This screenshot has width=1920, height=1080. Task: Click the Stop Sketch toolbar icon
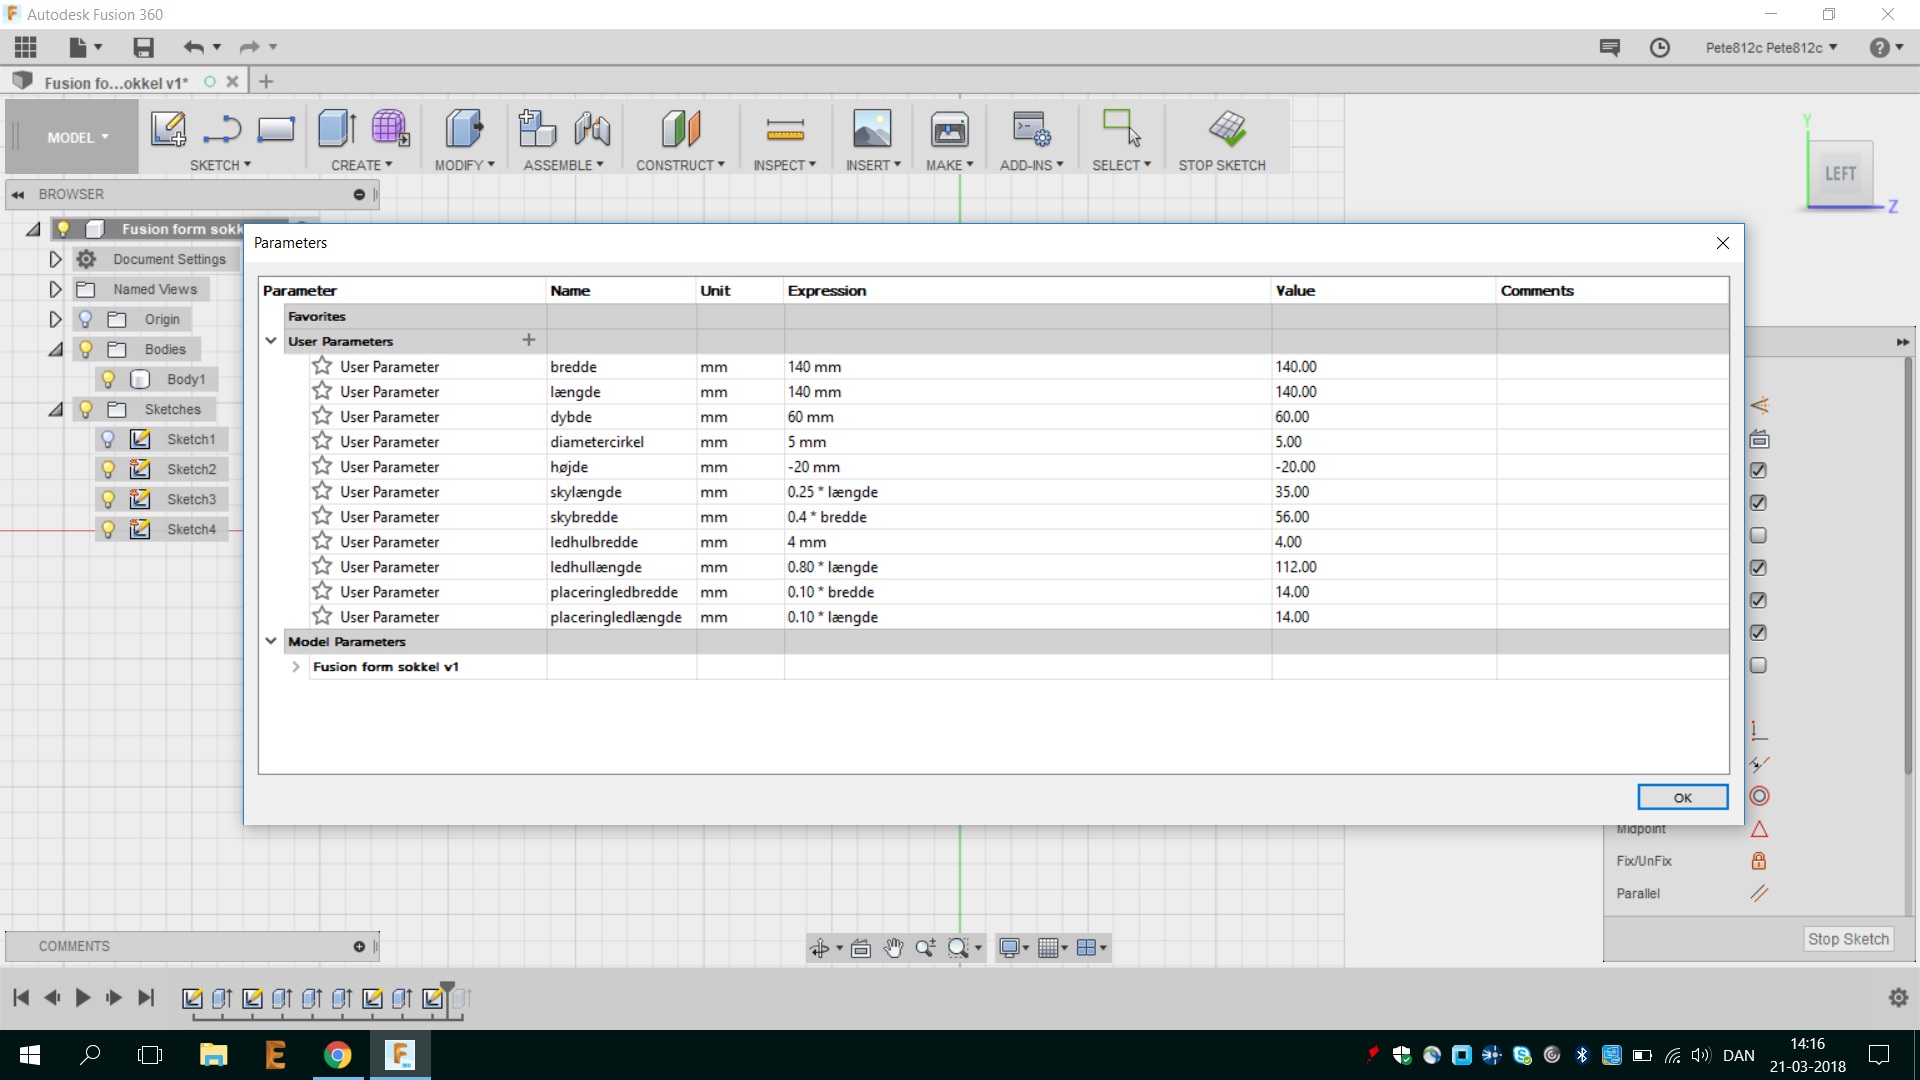click(x=1227, y=129)
